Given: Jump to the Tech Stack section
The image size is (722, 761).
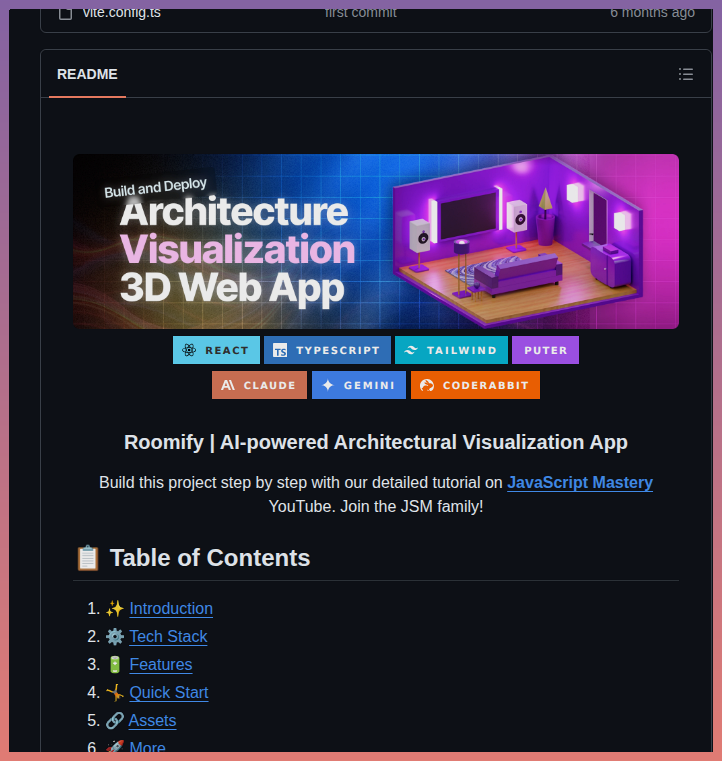Looking at the screenshot, I should click(168, 636).
